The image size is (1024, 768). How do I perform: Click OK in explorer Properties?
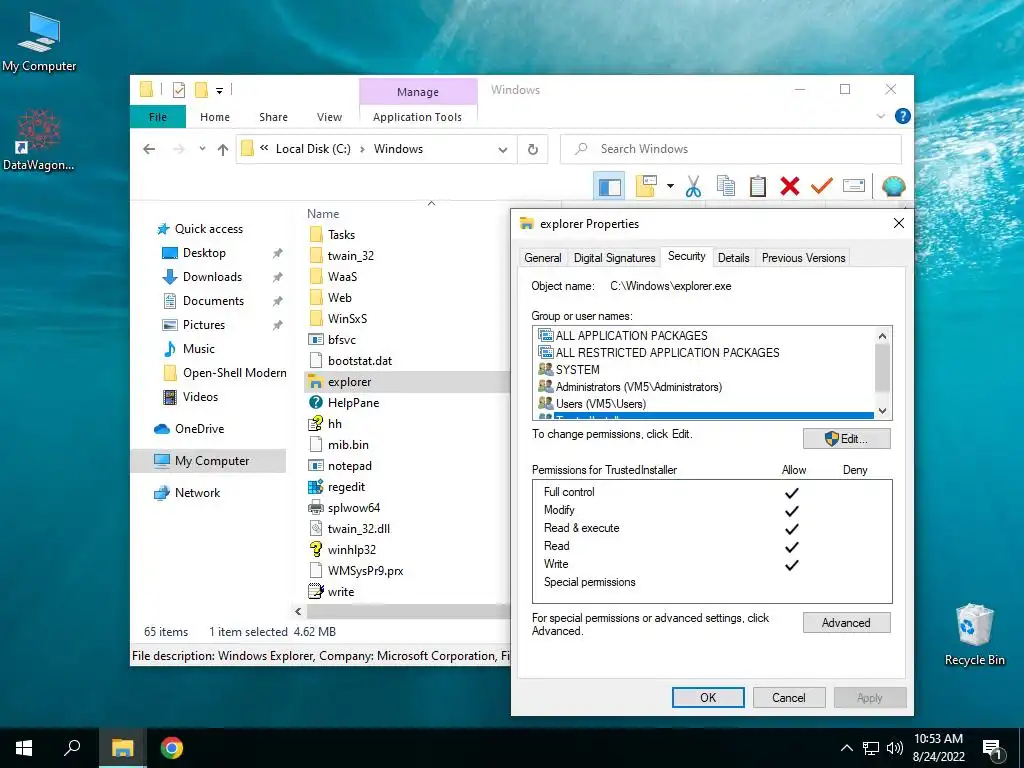708,697
